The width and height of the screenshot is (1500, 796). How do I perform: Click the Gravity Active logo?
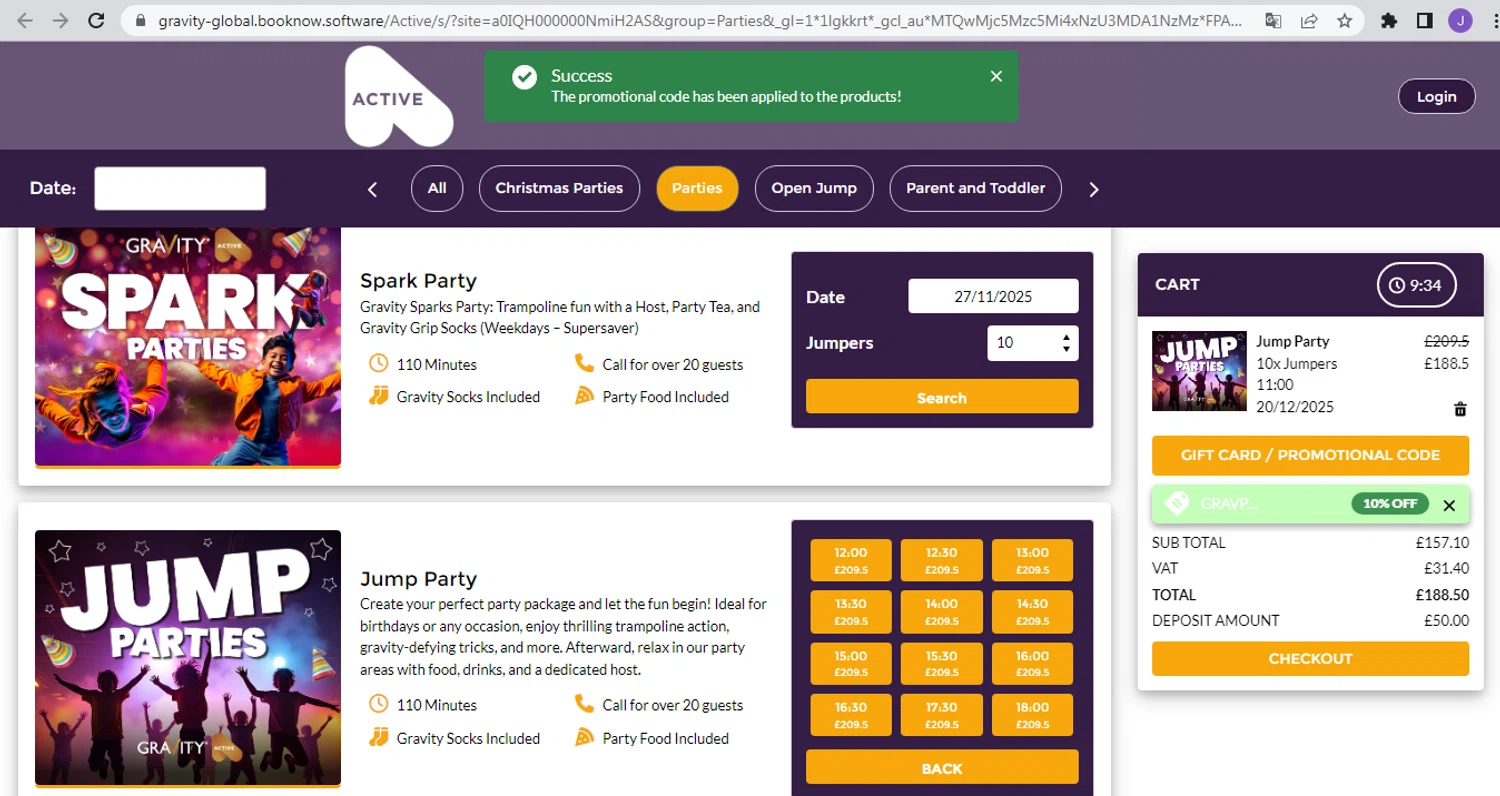coord(398,96)
